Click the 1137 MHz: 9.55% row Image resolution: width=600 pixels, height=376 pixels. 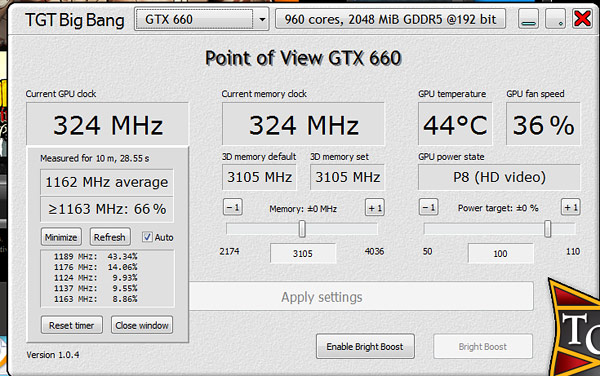[96, 288]
